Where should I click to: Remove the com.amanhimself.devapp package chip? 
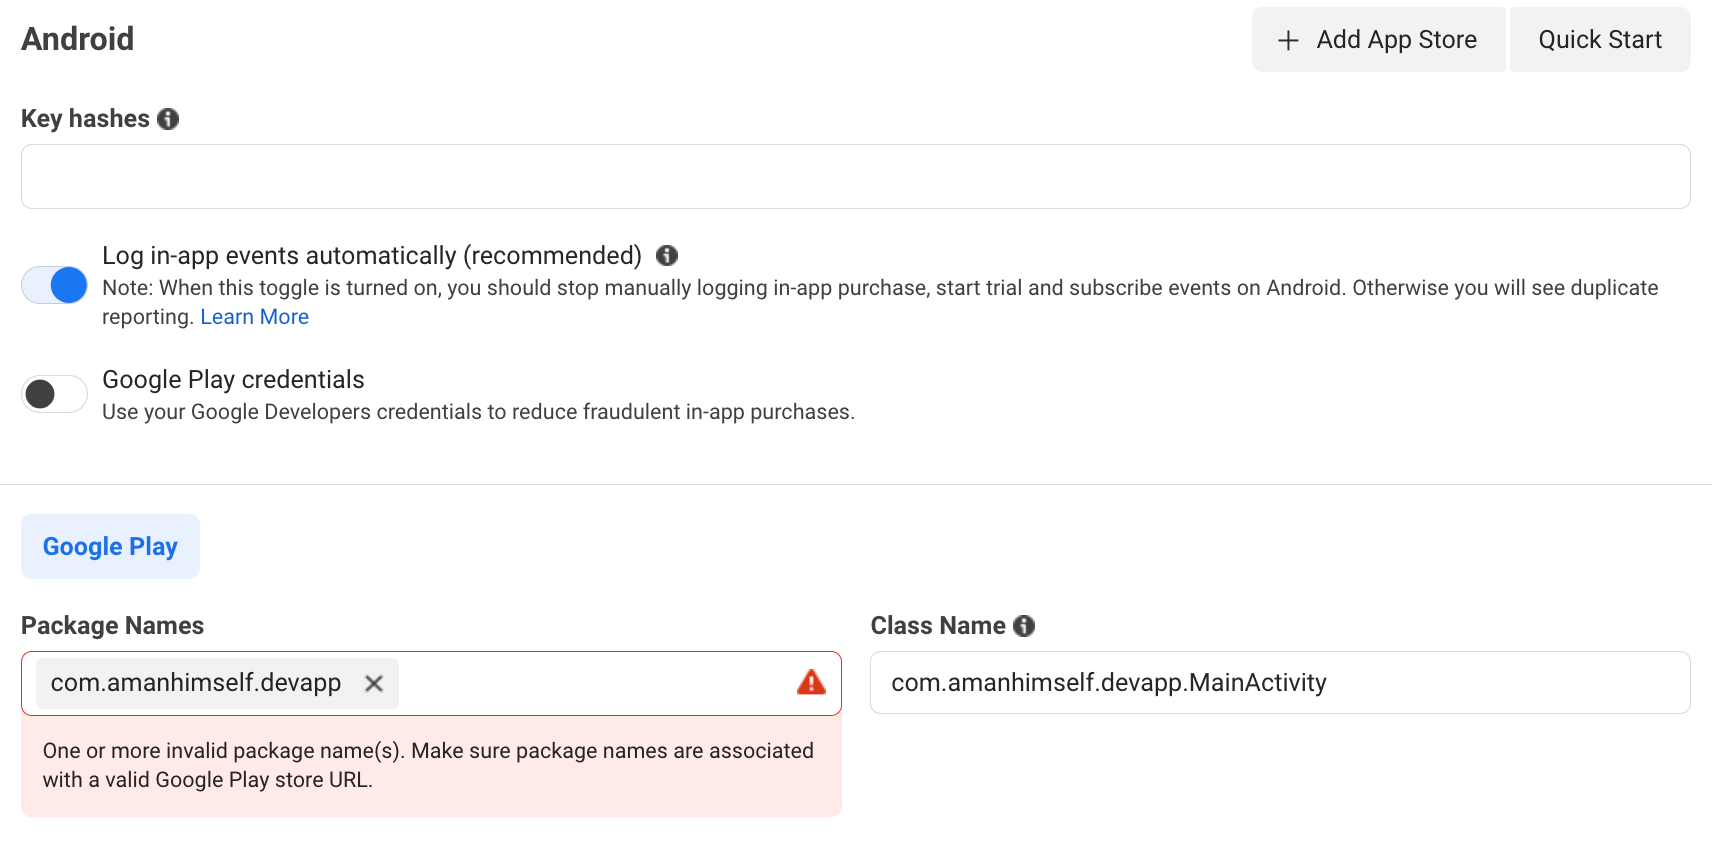(374, 683)
